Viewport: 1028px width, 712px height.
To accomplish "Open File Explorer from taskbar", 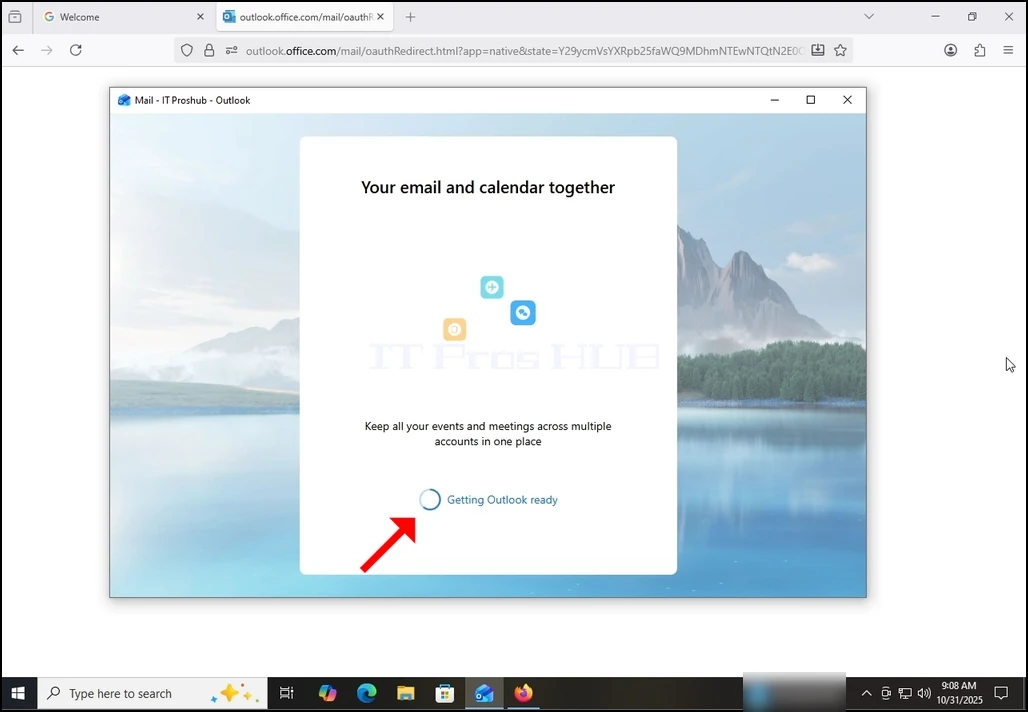I will (406, 693).
